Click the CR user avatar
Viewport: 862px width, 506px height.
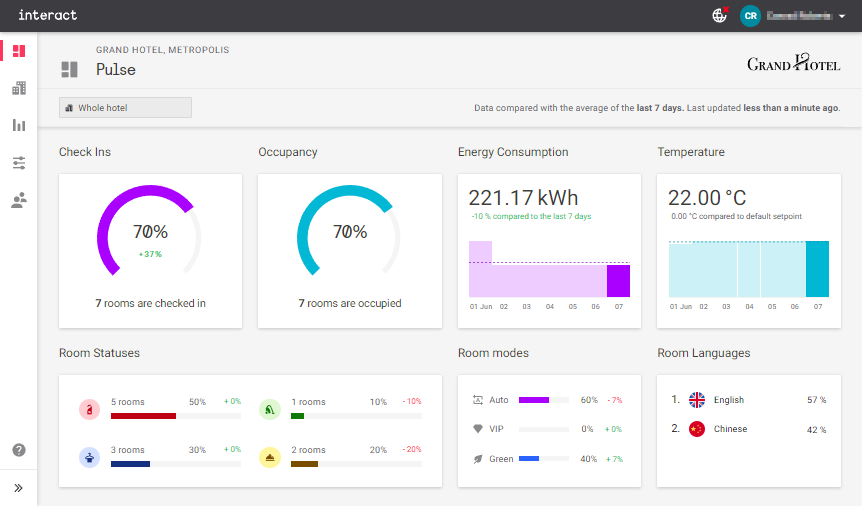tap(750, 16)
